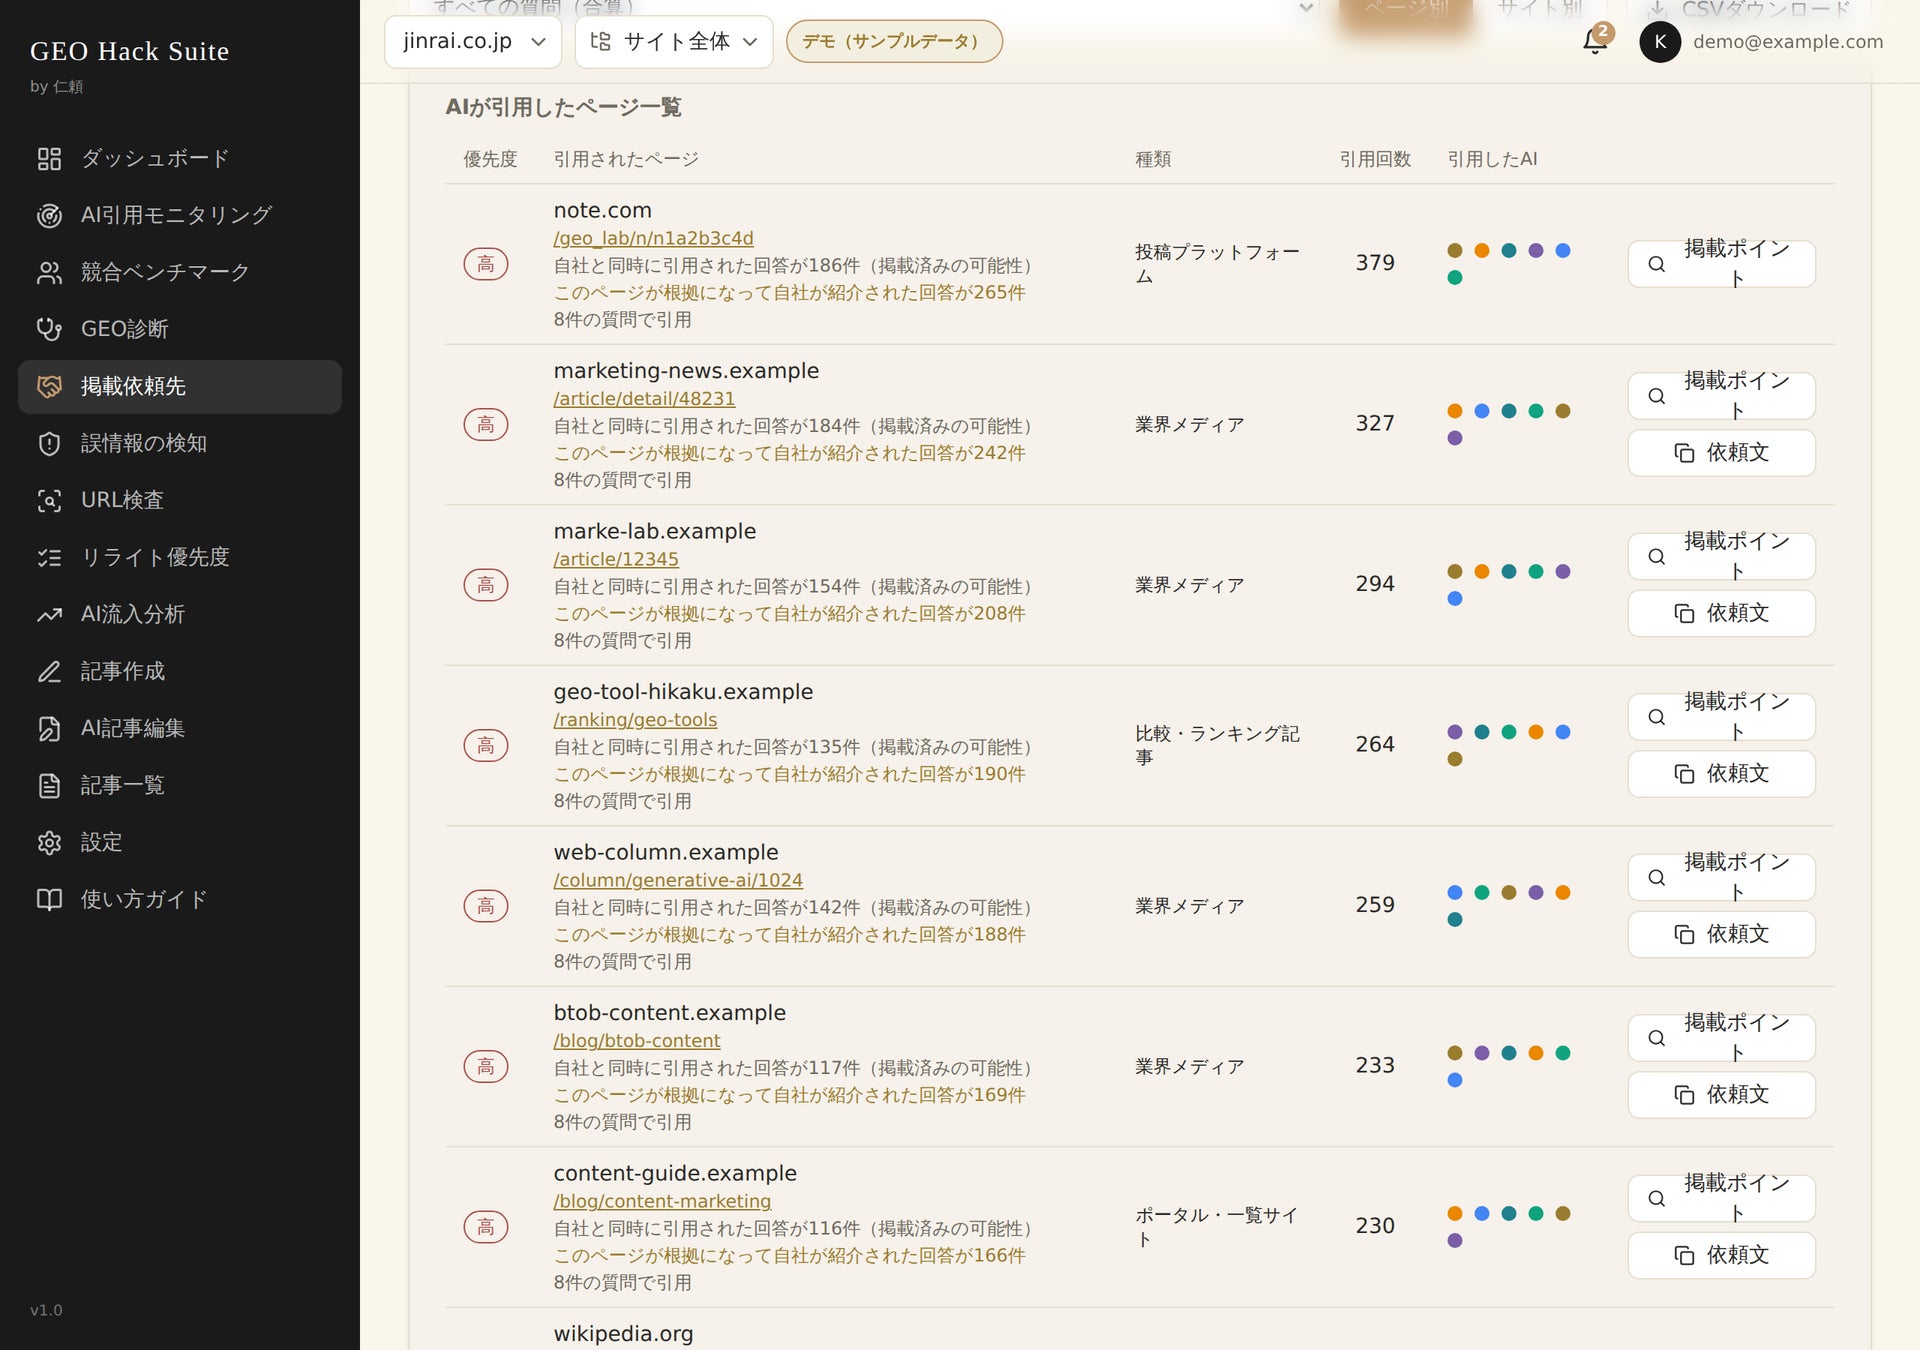
Task: Click 掲載ポイント for marketing-news.example
Action: (1721, 396)
